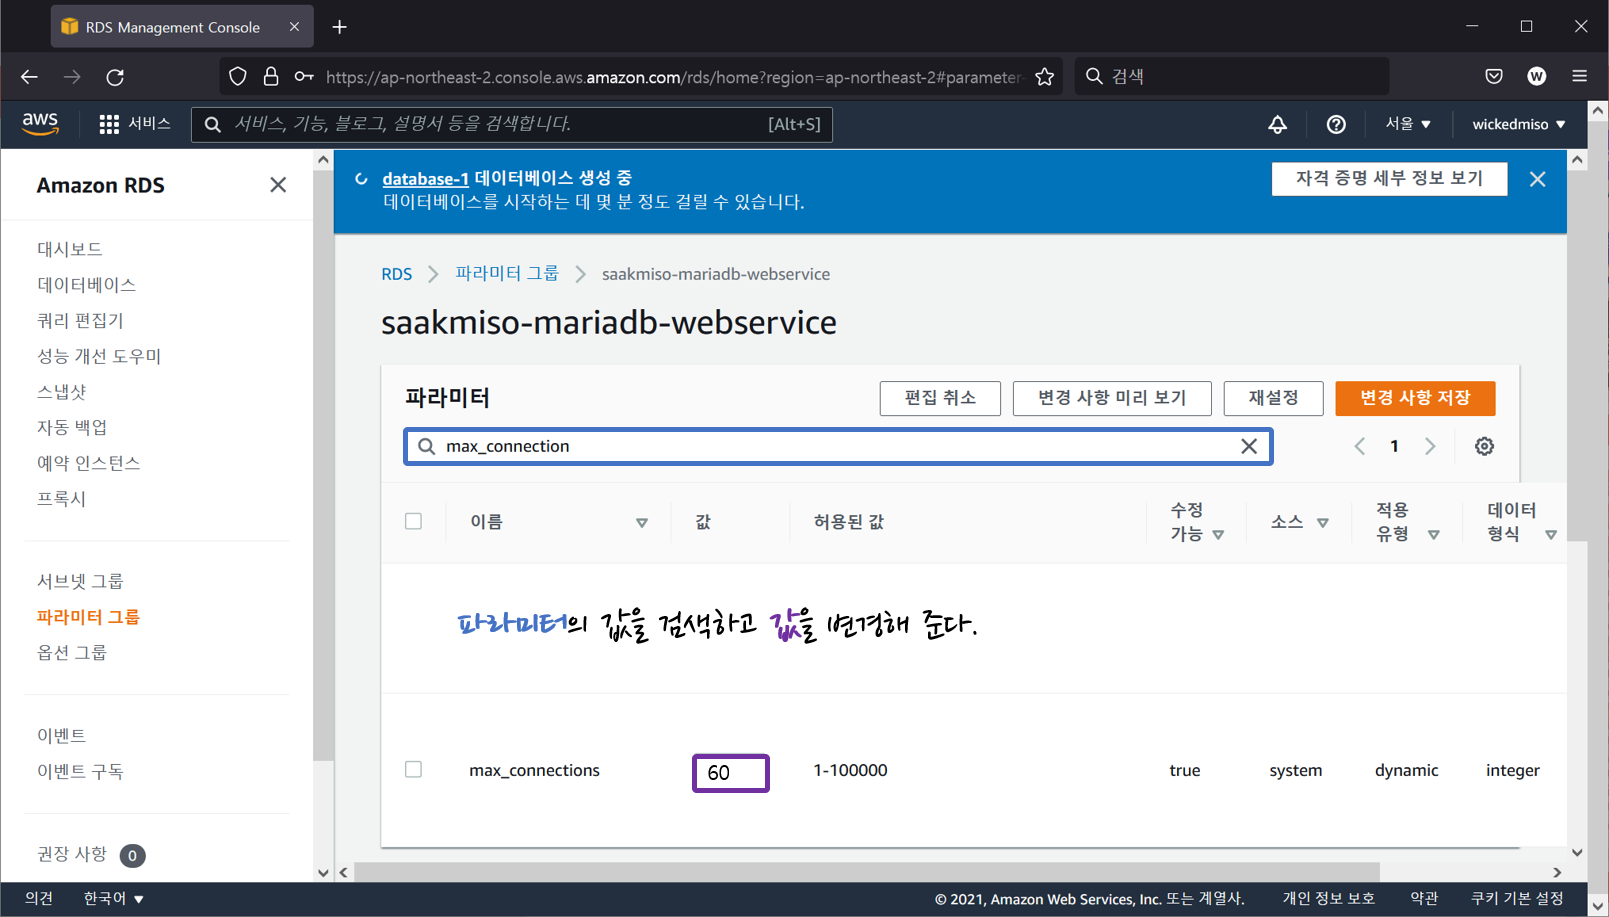Sort by 수정 가능 column arrow

[x=1218, y=535]
